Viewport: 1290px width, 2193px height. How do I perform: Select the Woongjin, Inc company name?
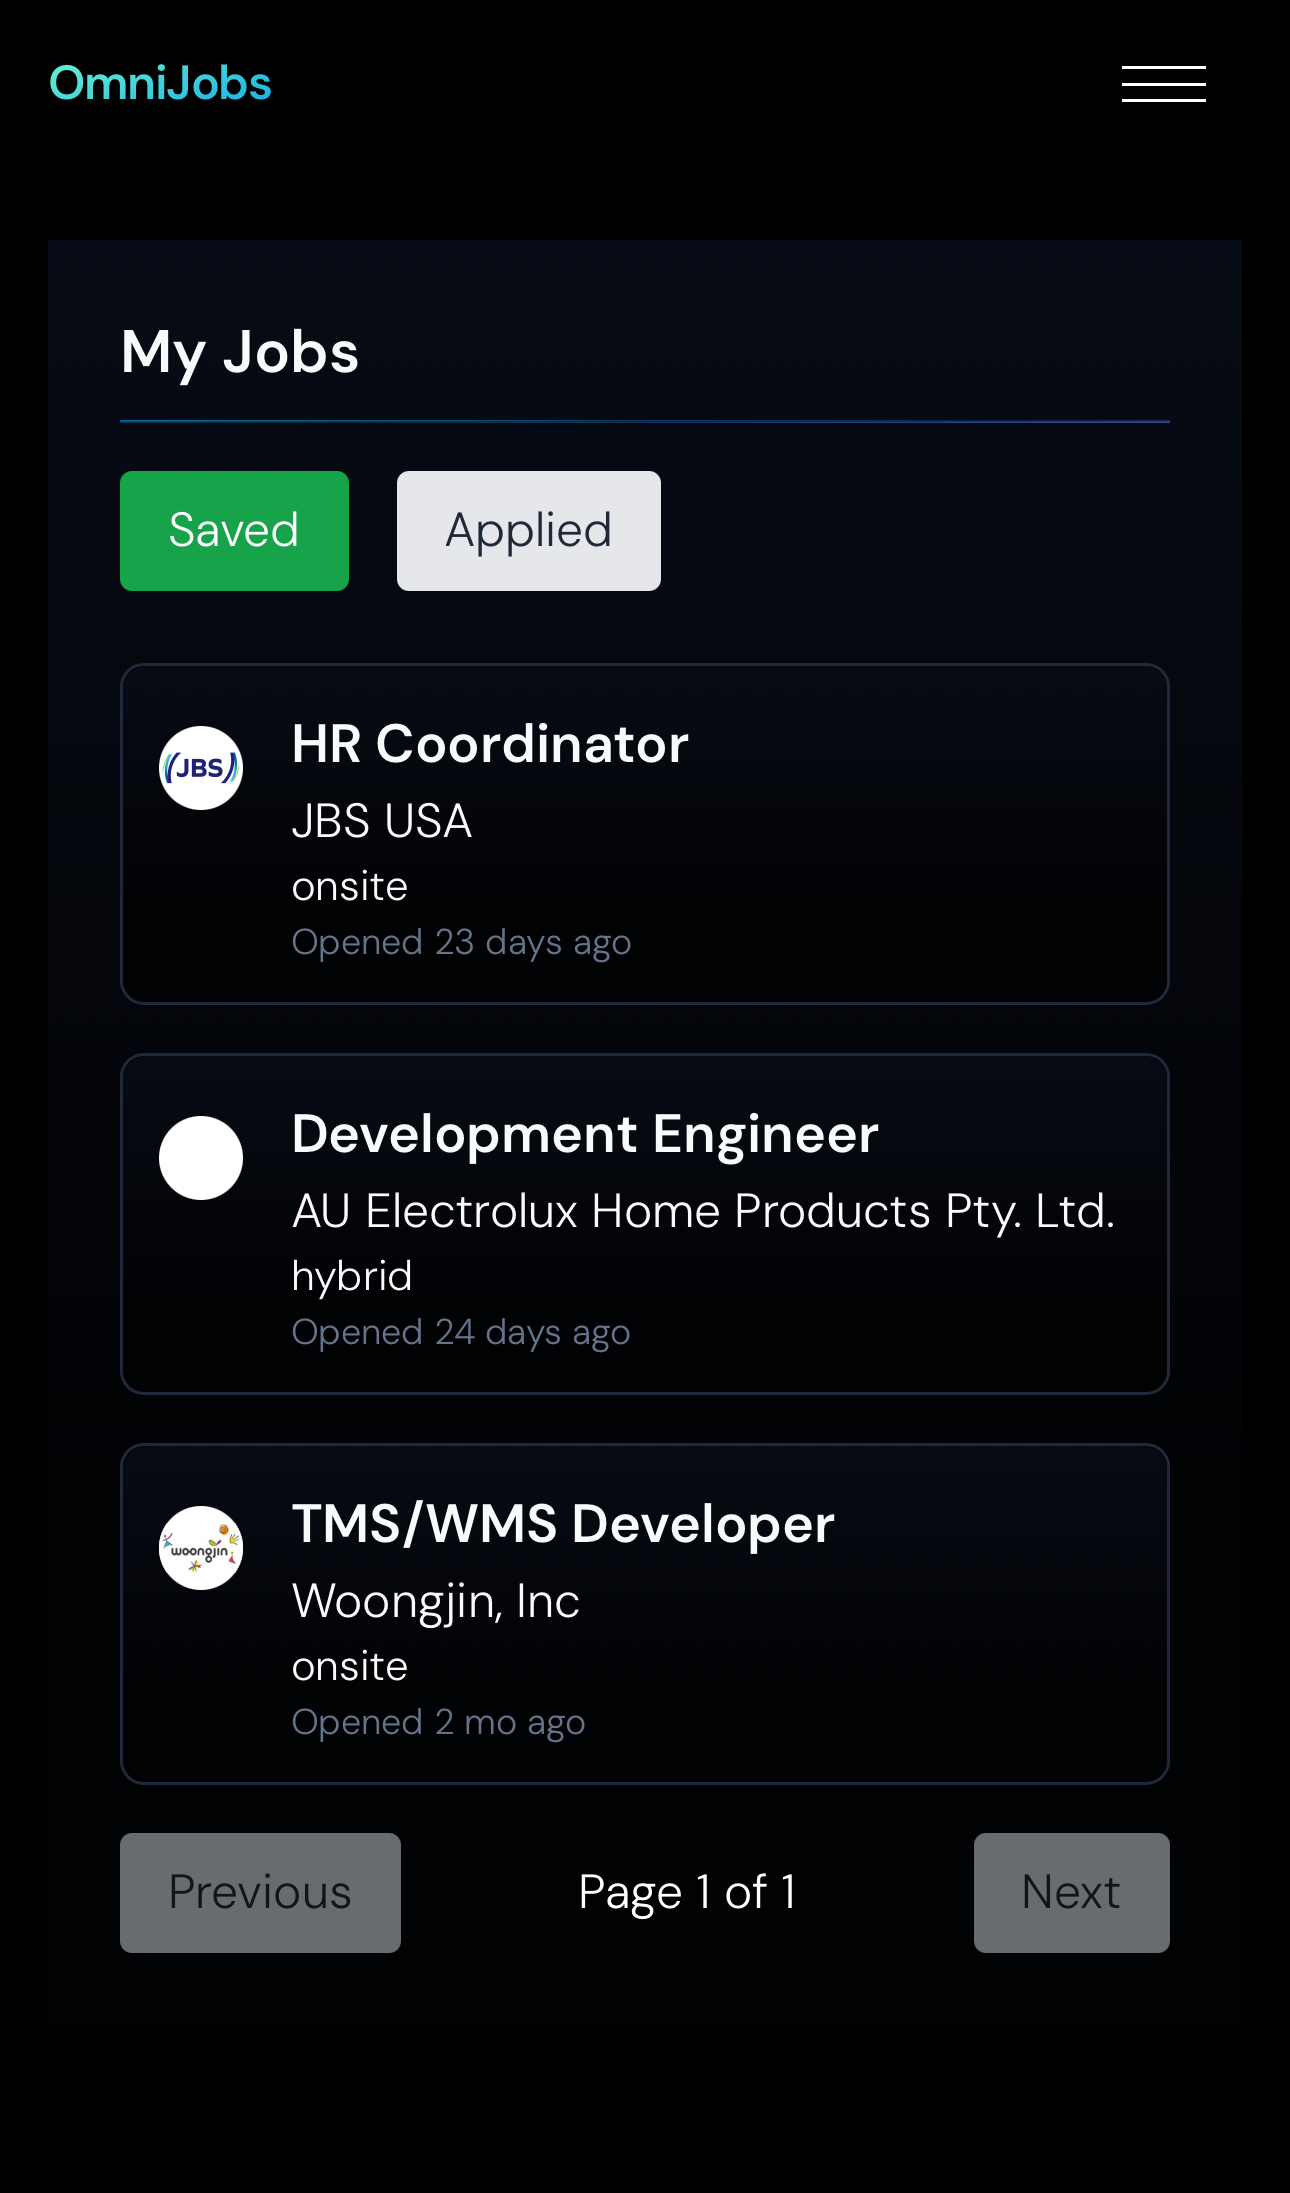coord(435,1601)
